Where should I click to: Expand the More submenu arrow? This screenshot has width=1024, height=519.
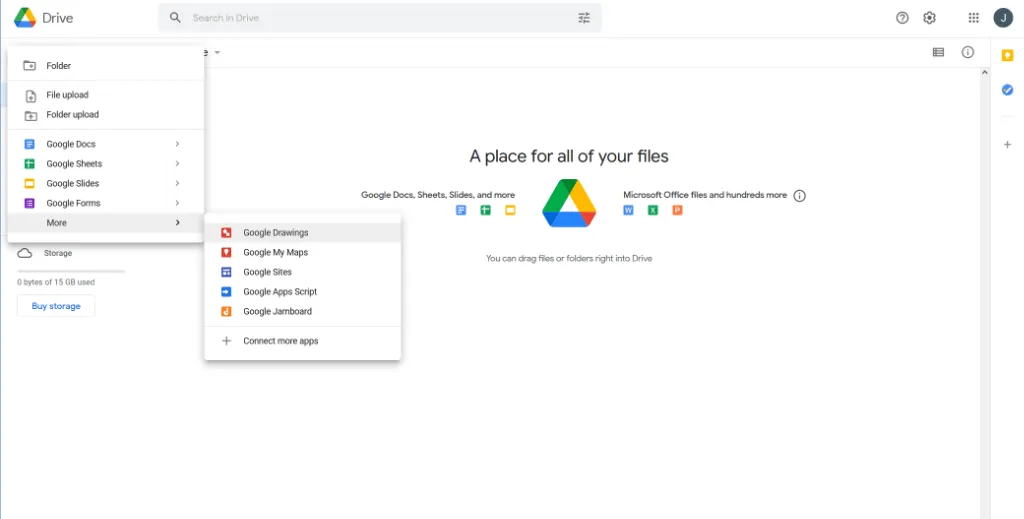tap(177, 223)
